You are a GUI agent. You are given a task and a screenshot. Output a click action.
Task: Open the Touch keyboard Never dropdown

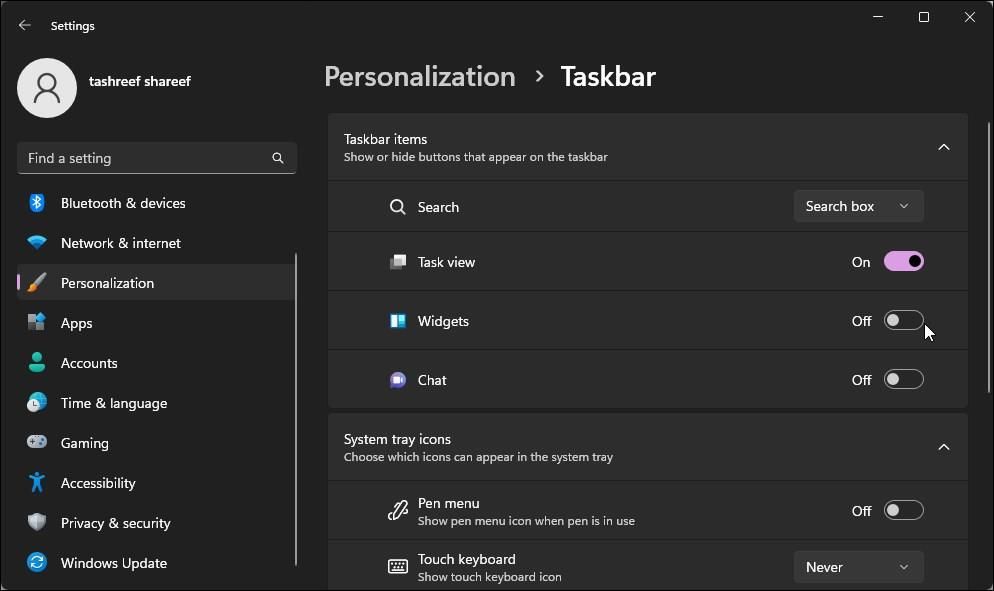click(x=858, y=567)
